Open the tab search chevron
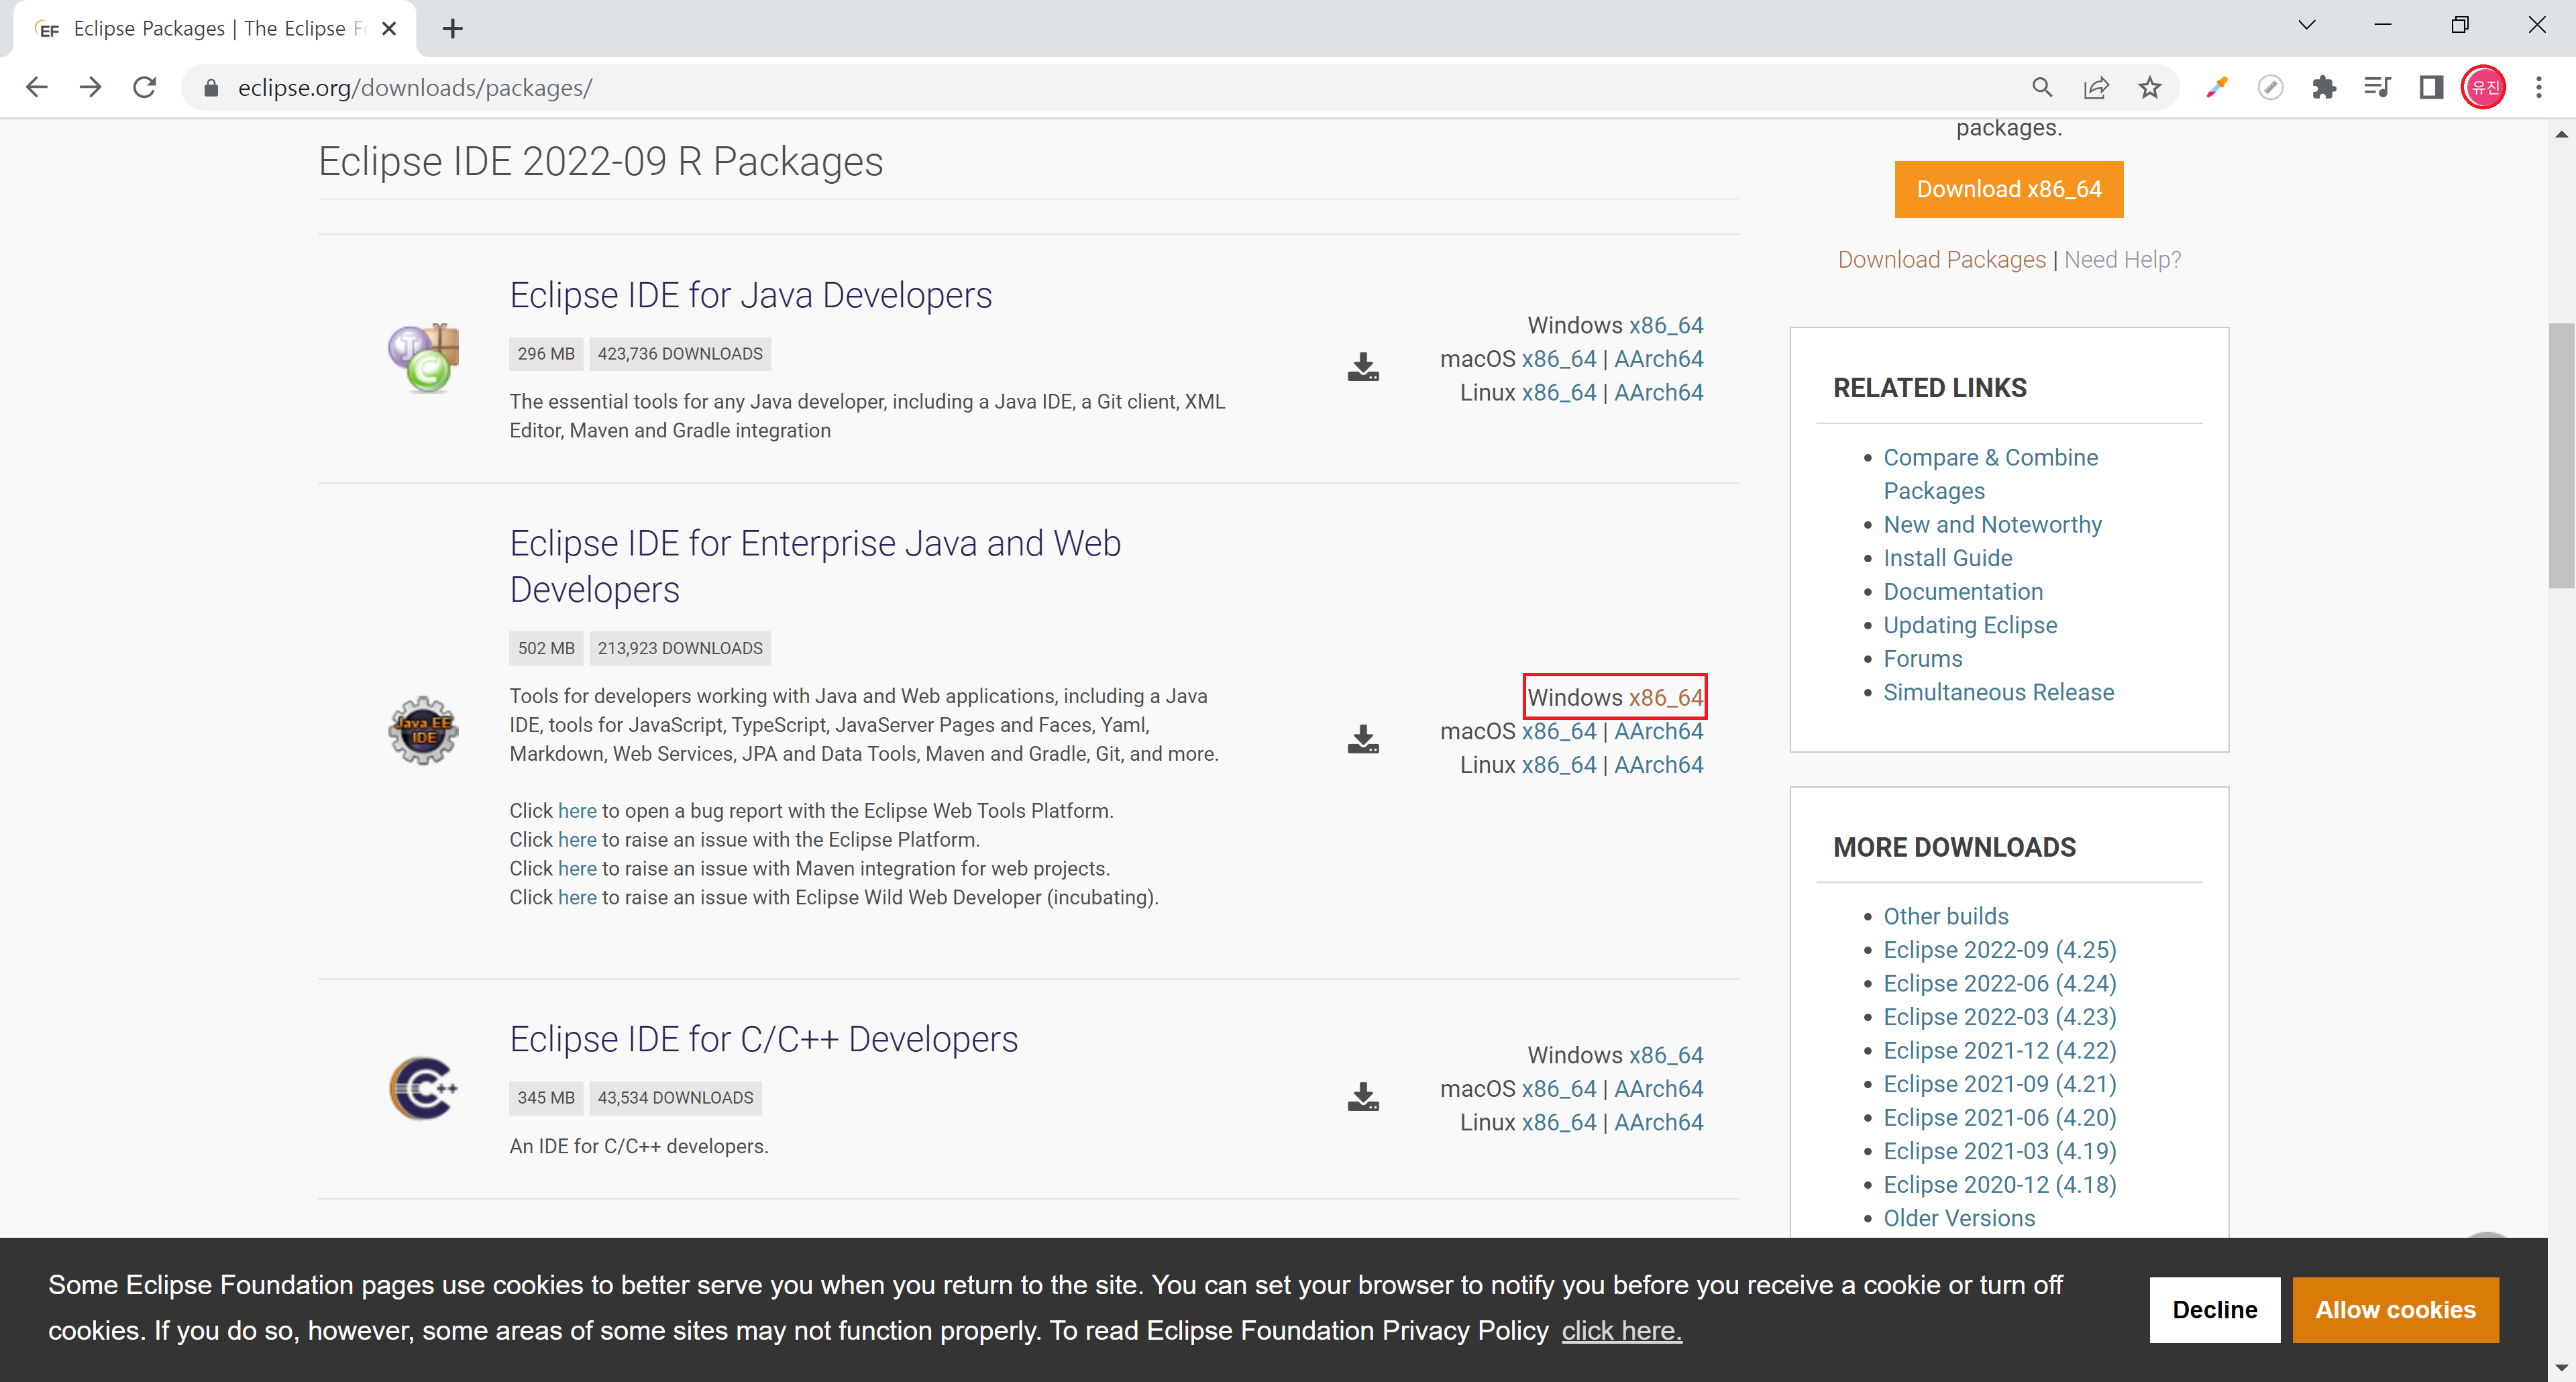The width and height of the screenshot is (2576, 1382). point(2307,25)
